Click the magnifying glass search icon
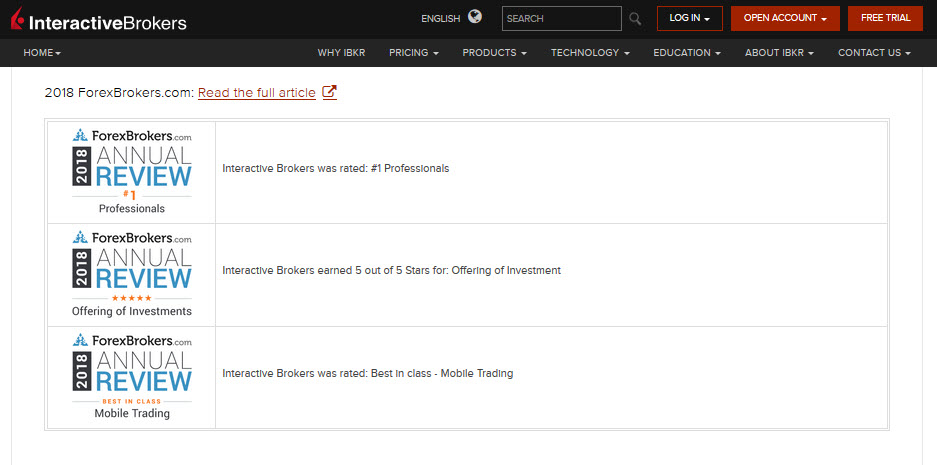 [635, 19]
